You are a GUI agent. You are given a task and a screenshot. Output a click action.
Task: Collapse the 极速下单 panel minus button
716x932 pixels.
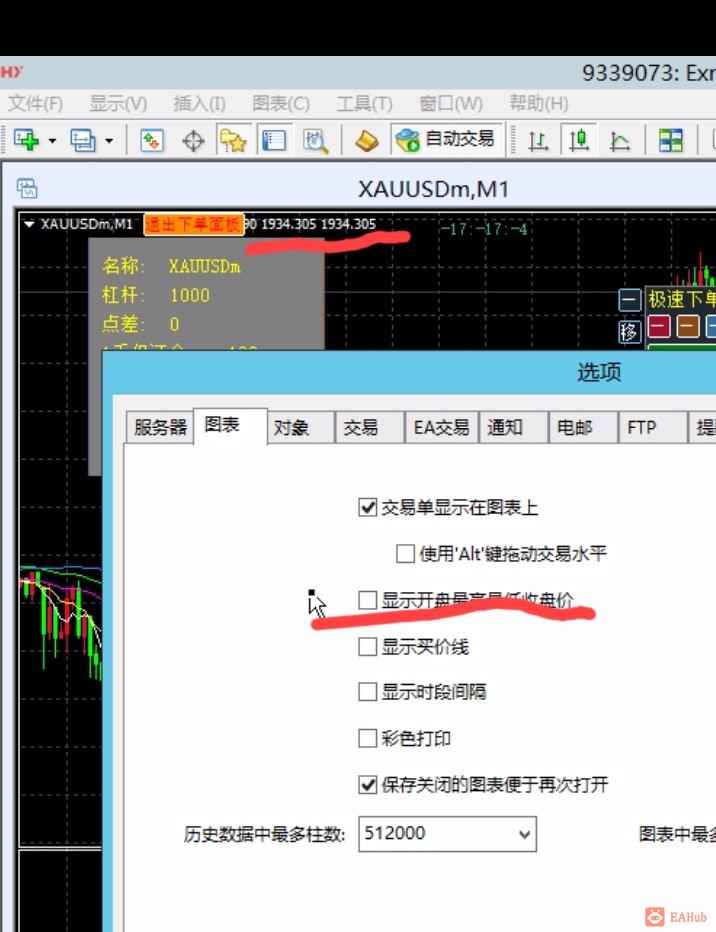pos(629,300)
